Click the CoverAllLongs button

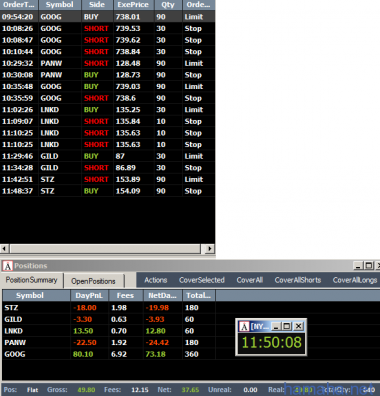tap(355, 280)
